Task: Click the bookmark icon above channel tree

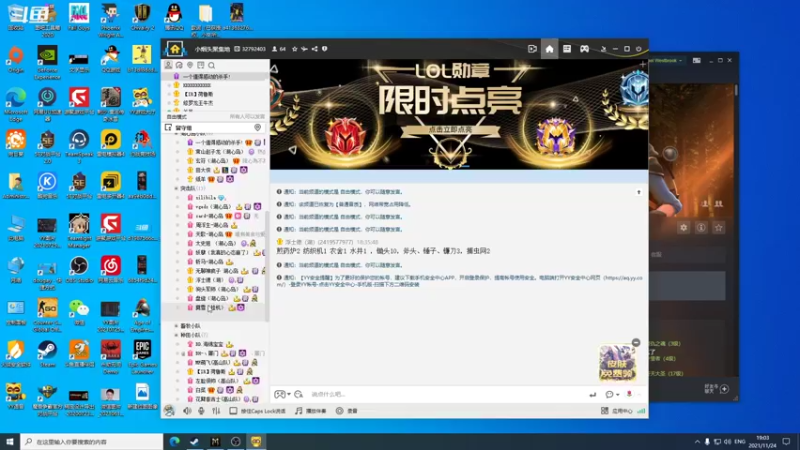Action: pos(201,65)
